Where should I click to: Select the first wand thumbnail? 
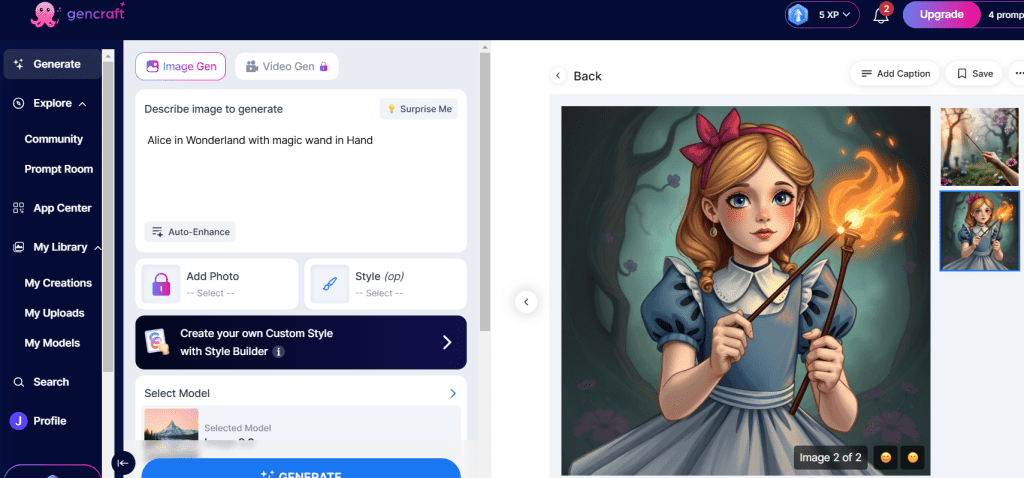click(x=980, y=147)
